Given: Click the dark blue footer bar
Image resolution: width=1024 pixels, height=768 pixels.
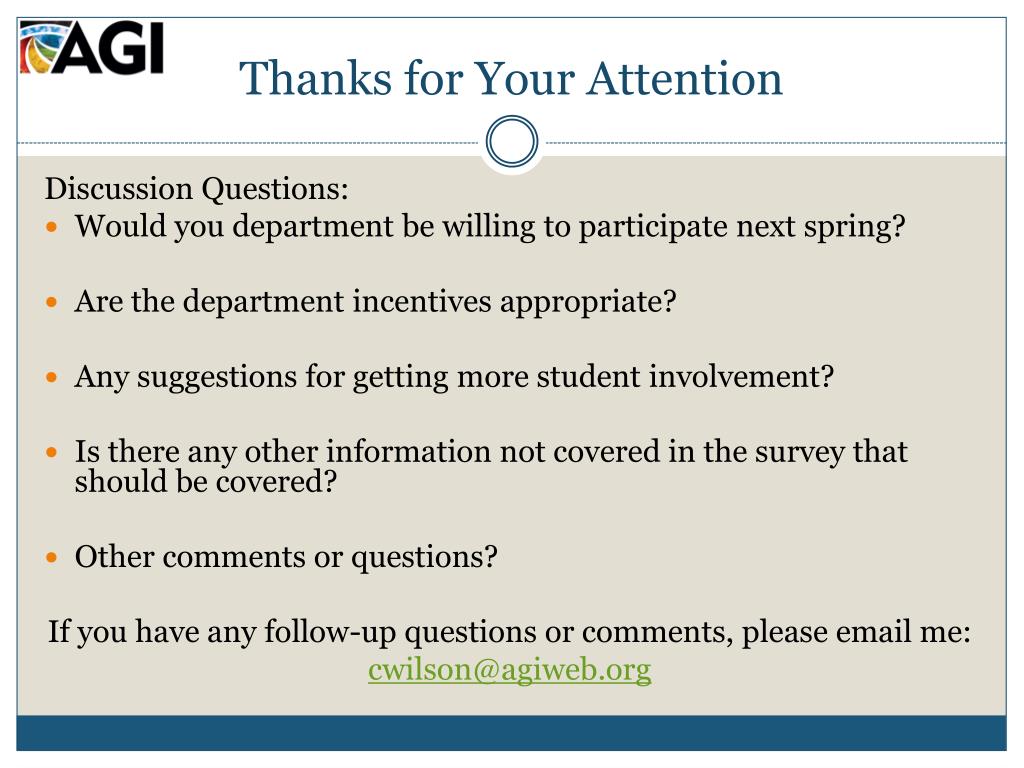Looking at the screenshot, I should tap(511, 733).
